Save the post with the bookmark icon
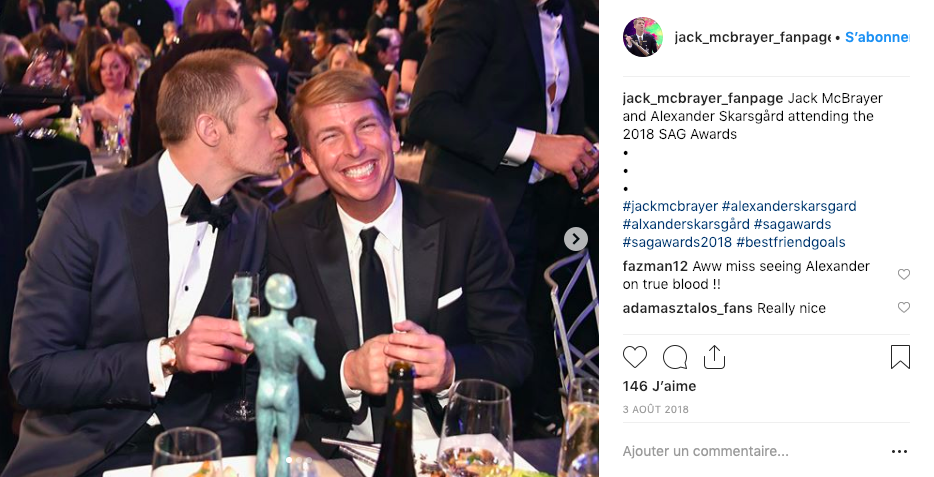The width and height of the screenshot is (934, 477). coord(900,357)
